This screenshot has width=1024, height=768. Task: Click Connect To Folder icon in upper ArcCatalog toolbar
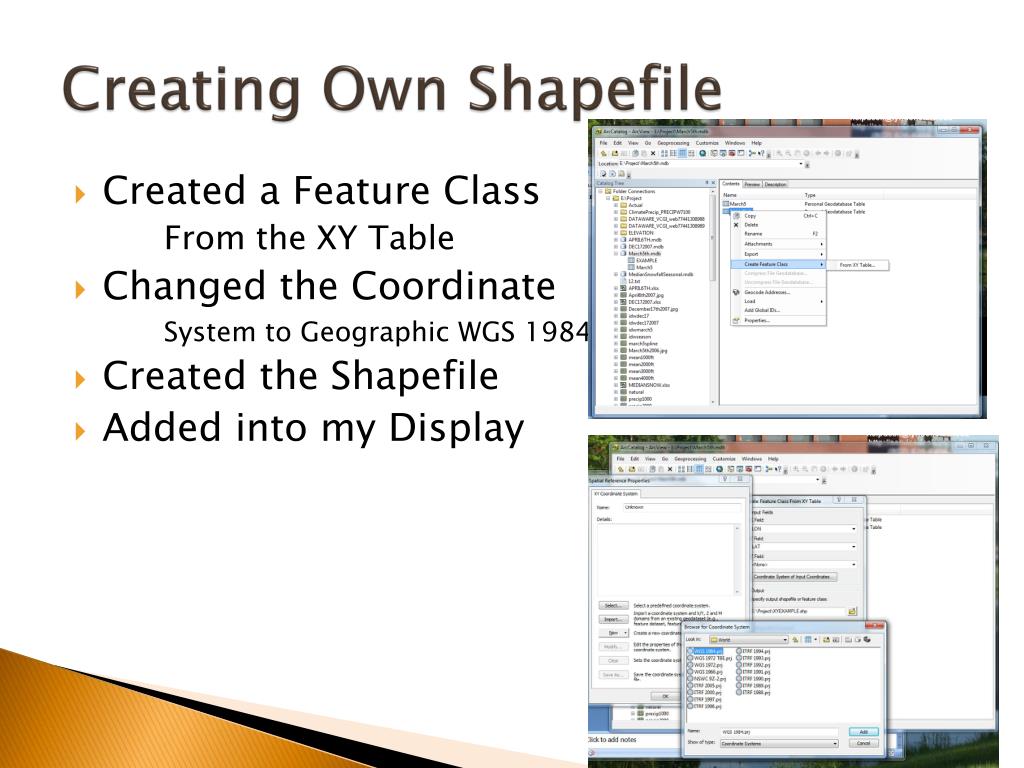615,153
